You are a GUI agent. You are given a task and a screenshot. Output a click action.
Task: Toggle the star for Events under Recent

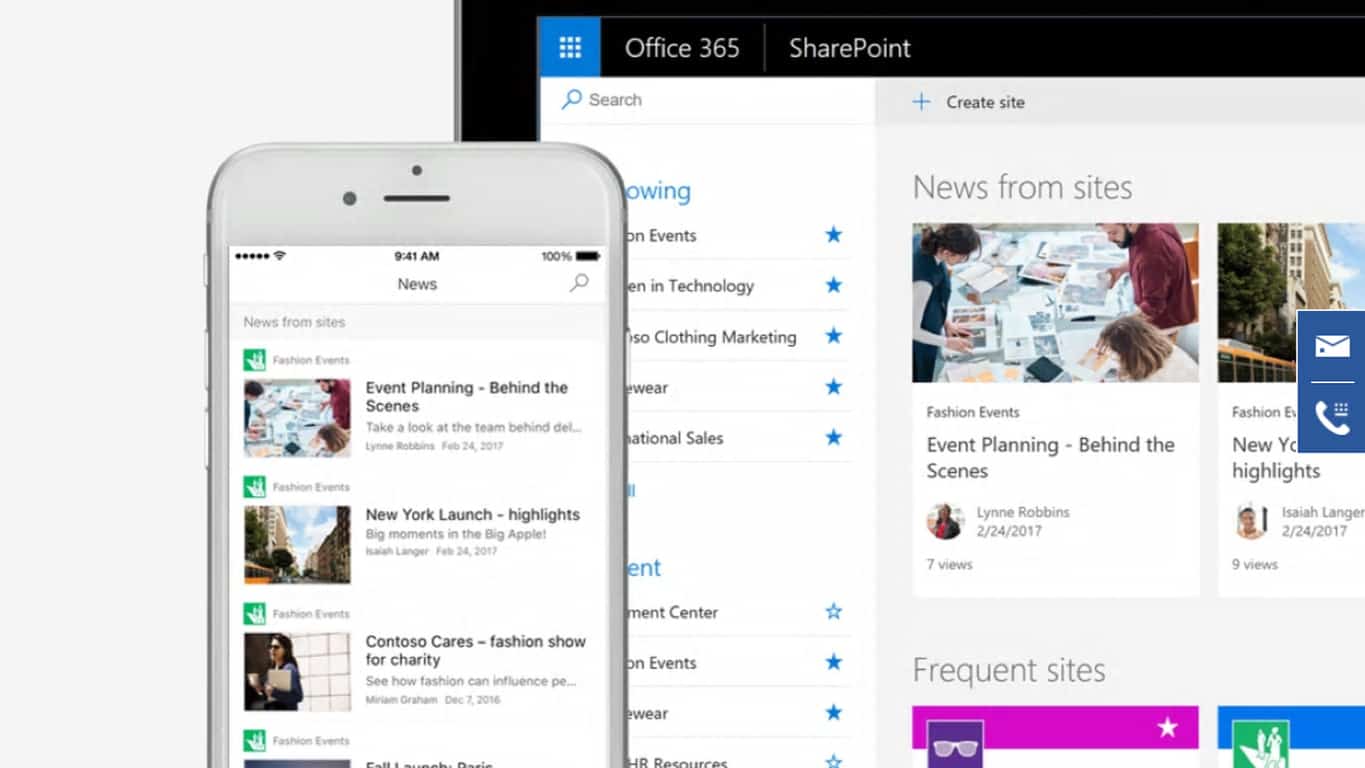833,662
